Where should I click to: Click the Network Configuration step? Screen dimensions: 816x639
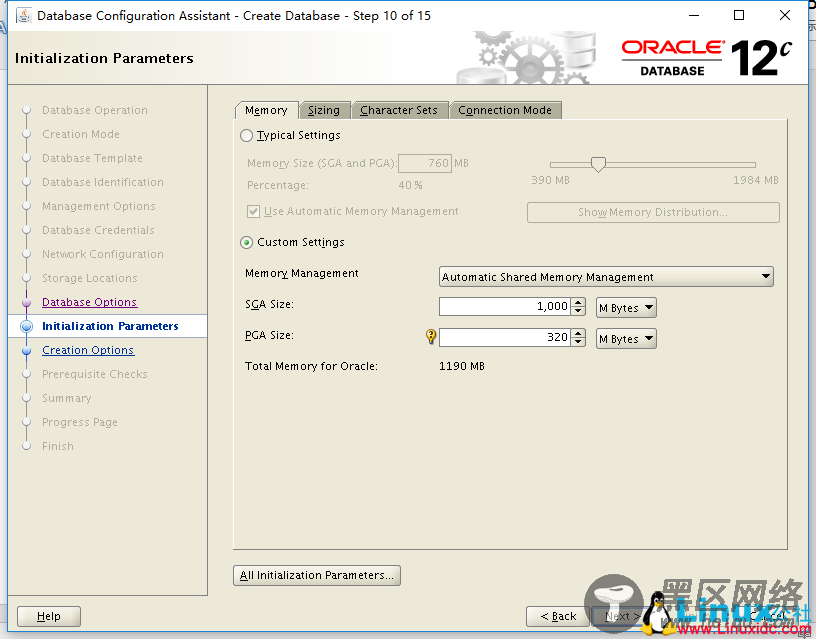[x=103, y=254]
